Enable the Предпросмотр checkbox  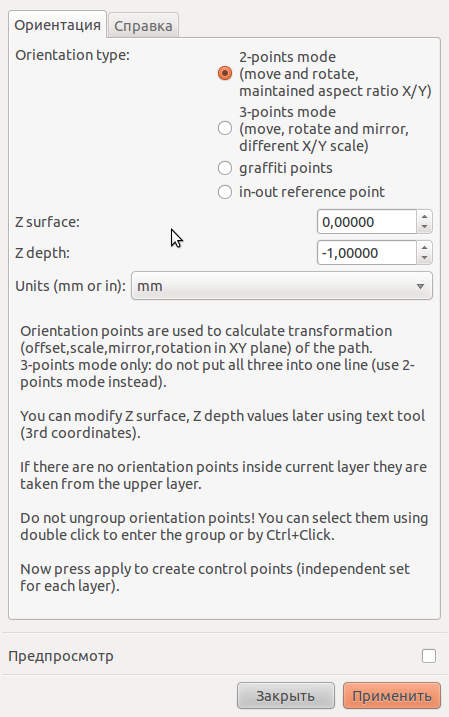tap(429, 656)
